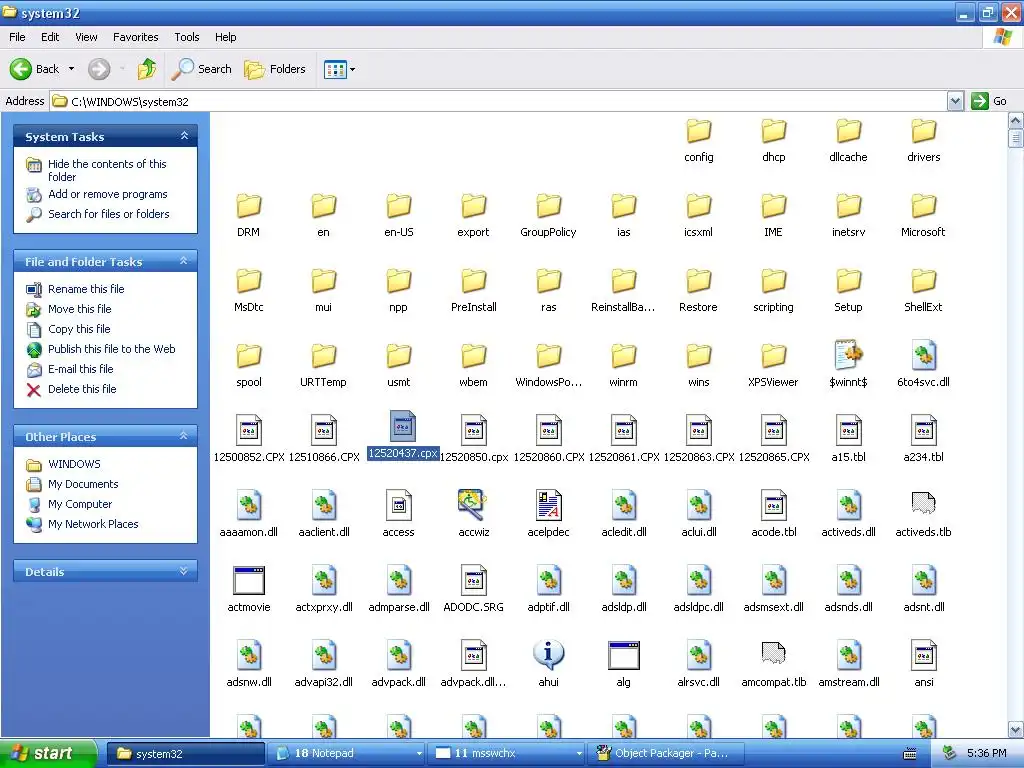Select the a15.tbl file icon
Screen dimensions: 1024x768
pos(848,430)
